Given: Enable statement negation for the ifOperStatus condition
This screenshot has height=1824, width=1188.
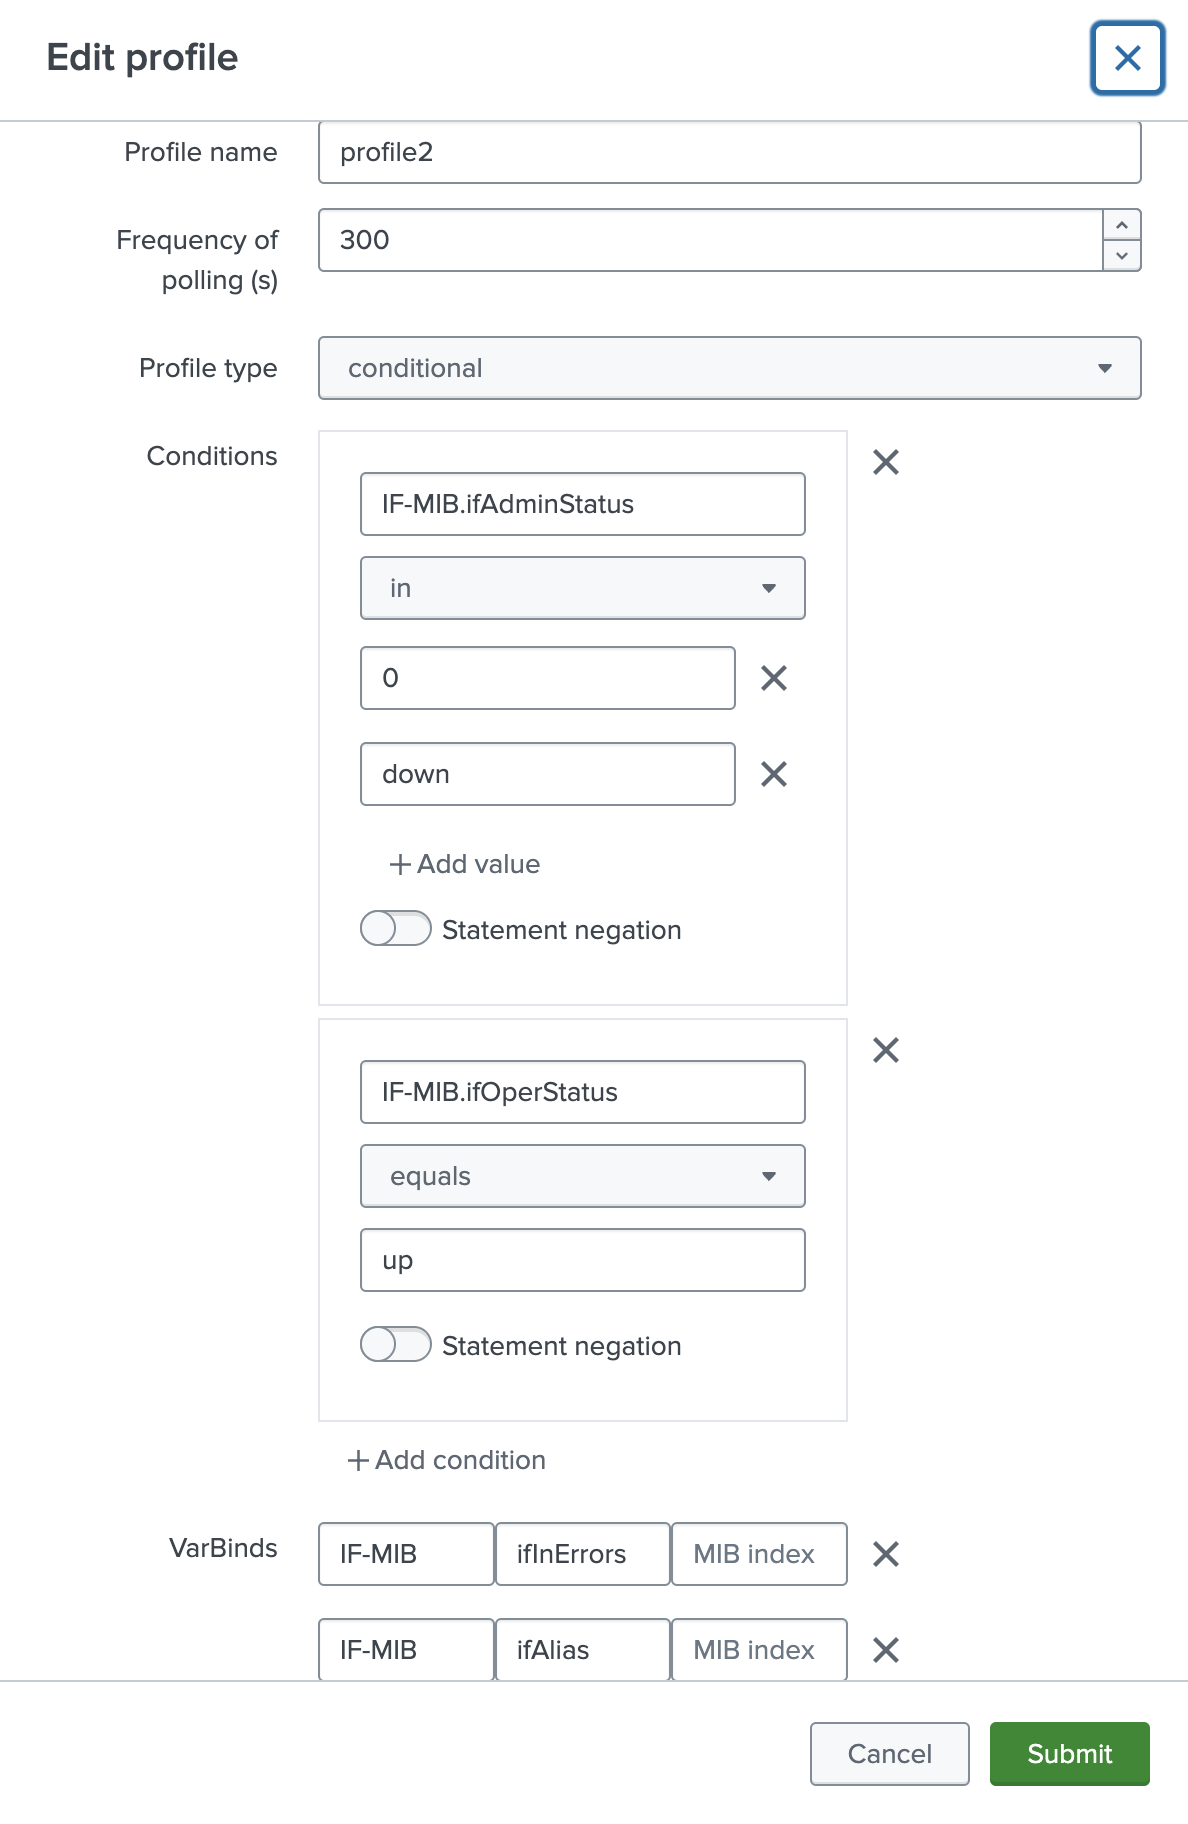Looking at the screenshot, I should (394, 1346).
